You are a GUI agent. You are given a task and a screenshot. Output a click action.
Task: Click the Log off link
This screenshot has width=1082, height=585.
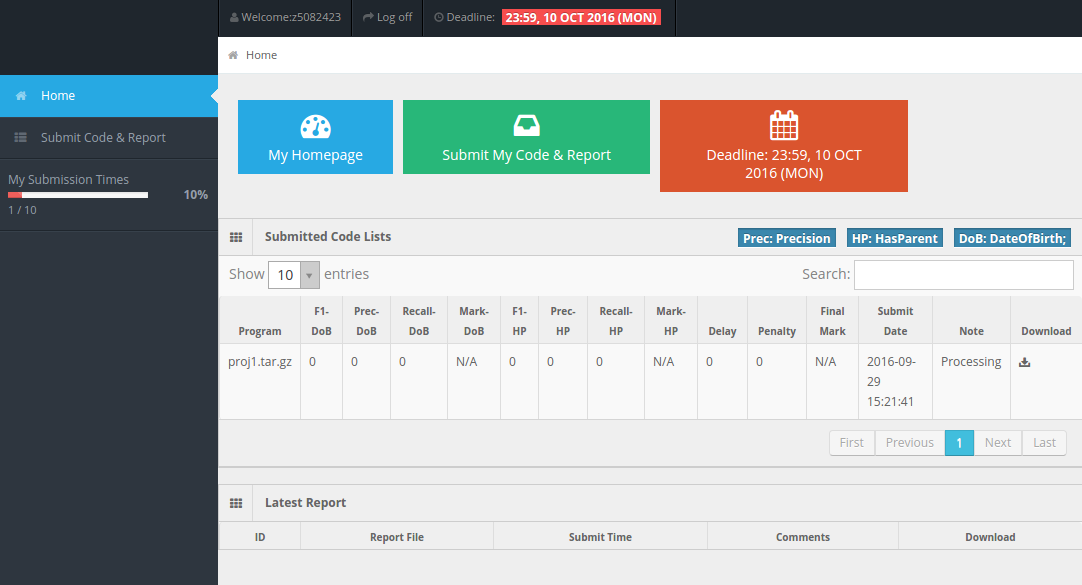[387, 17]
